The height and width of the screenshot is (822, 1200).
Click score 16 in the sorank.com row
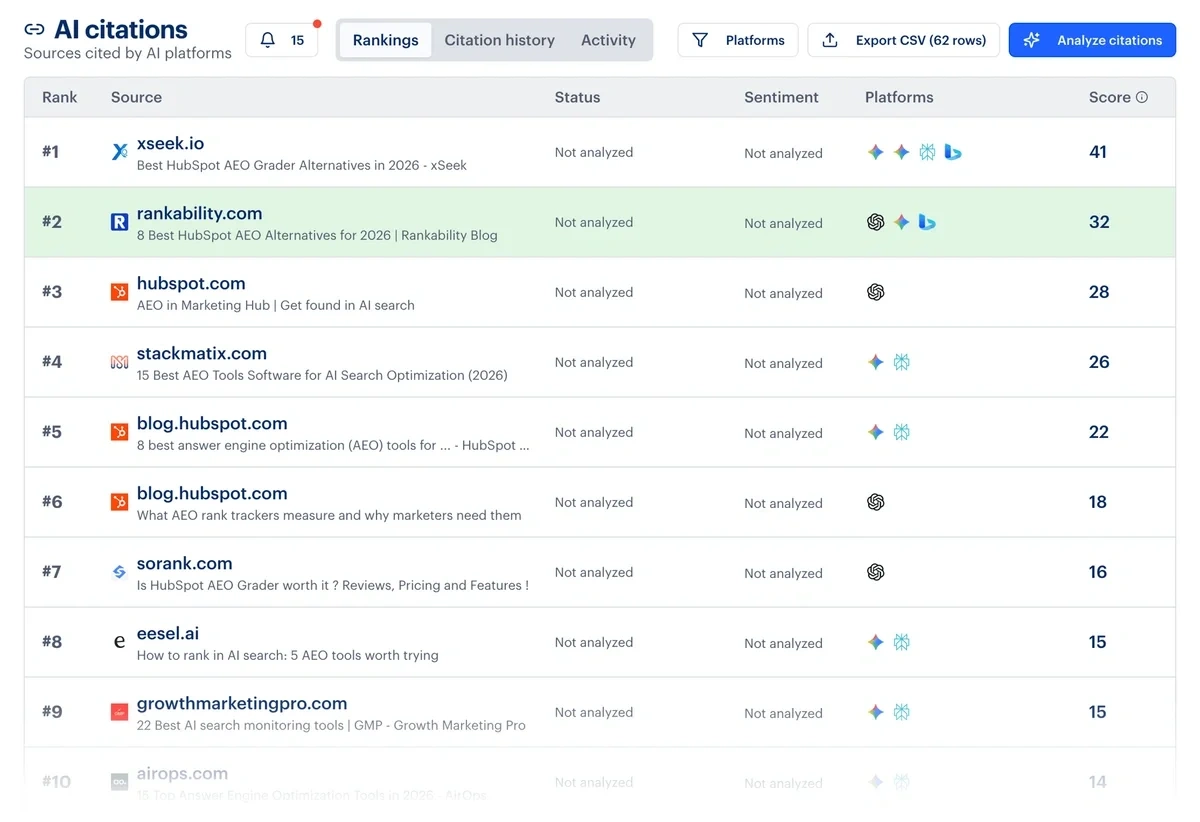click(x=1098, y=572)
